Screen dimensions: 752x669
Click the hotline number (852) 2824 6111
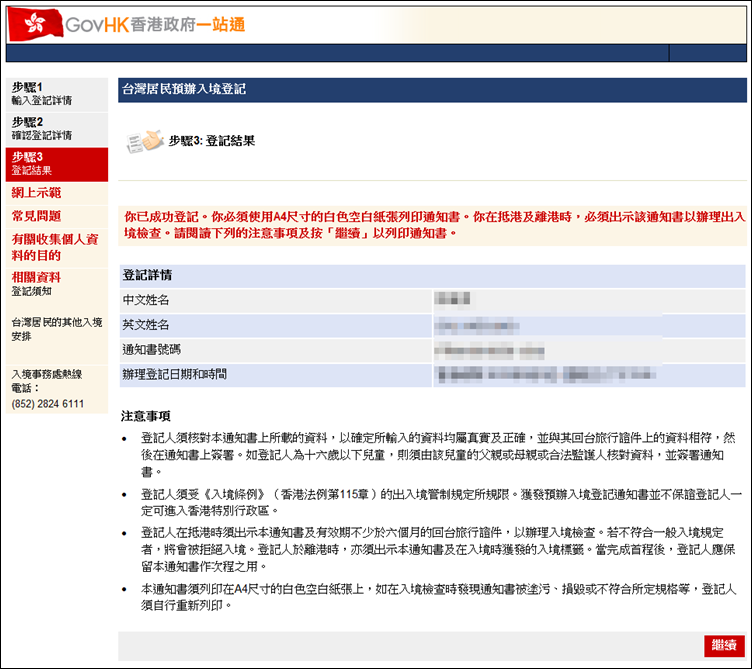(x=47, y=404)
